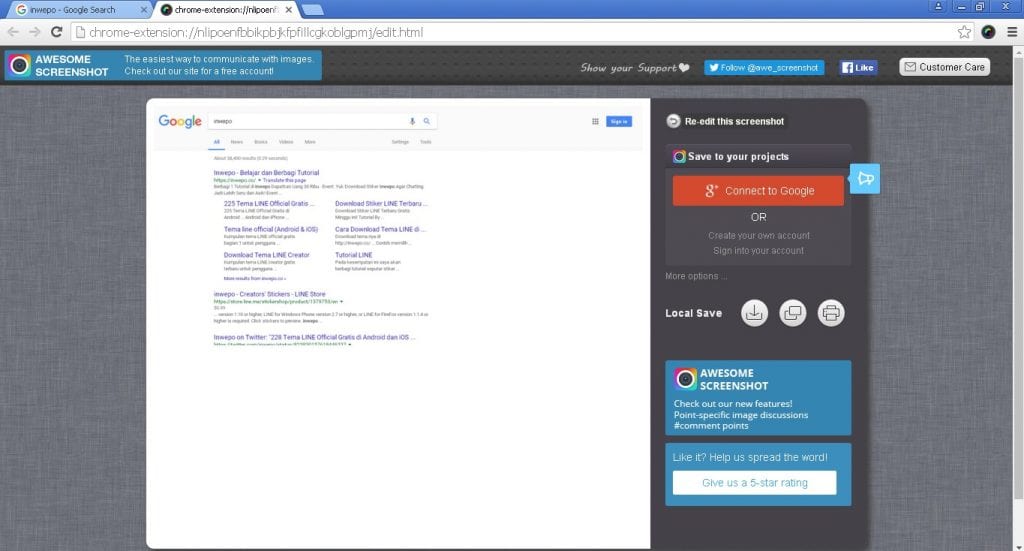Click the Re-edit this screenshot icon
1024x551 pixels.
(x=673, y=121)
